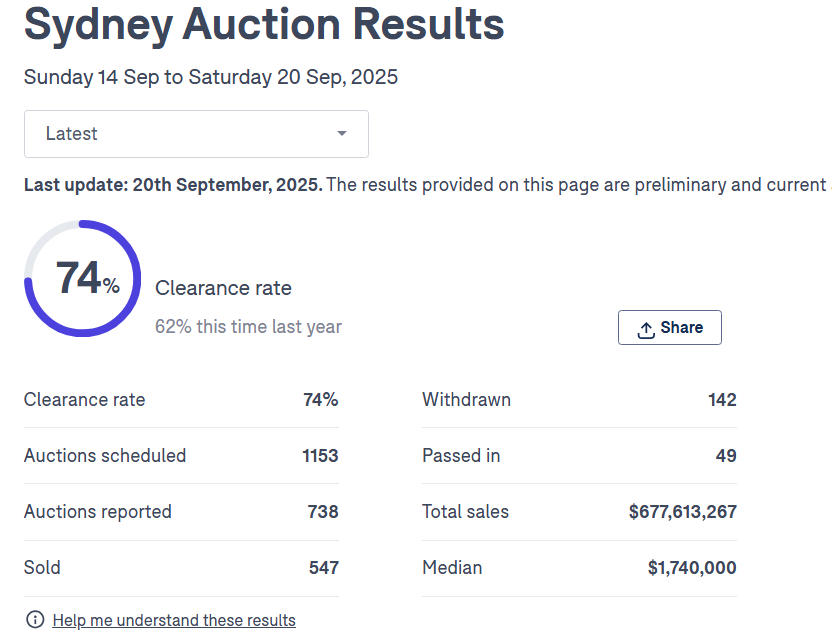The image size is (832, 641).
Task: Click the 62% this time last year text
Action: 248,326
